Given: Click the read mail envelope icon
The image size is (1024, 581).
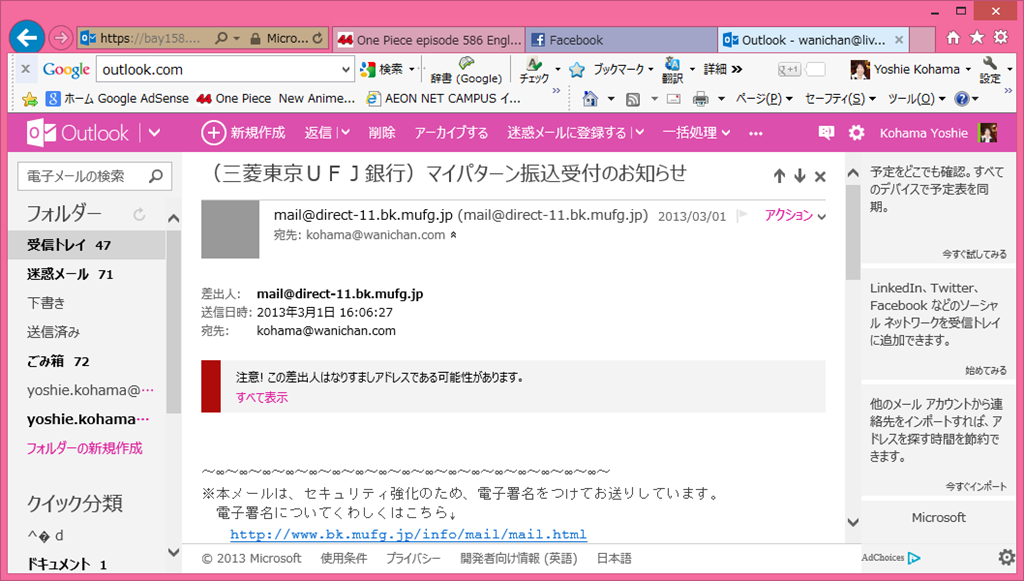Looking at the screenshot, I should click(673, 99).
